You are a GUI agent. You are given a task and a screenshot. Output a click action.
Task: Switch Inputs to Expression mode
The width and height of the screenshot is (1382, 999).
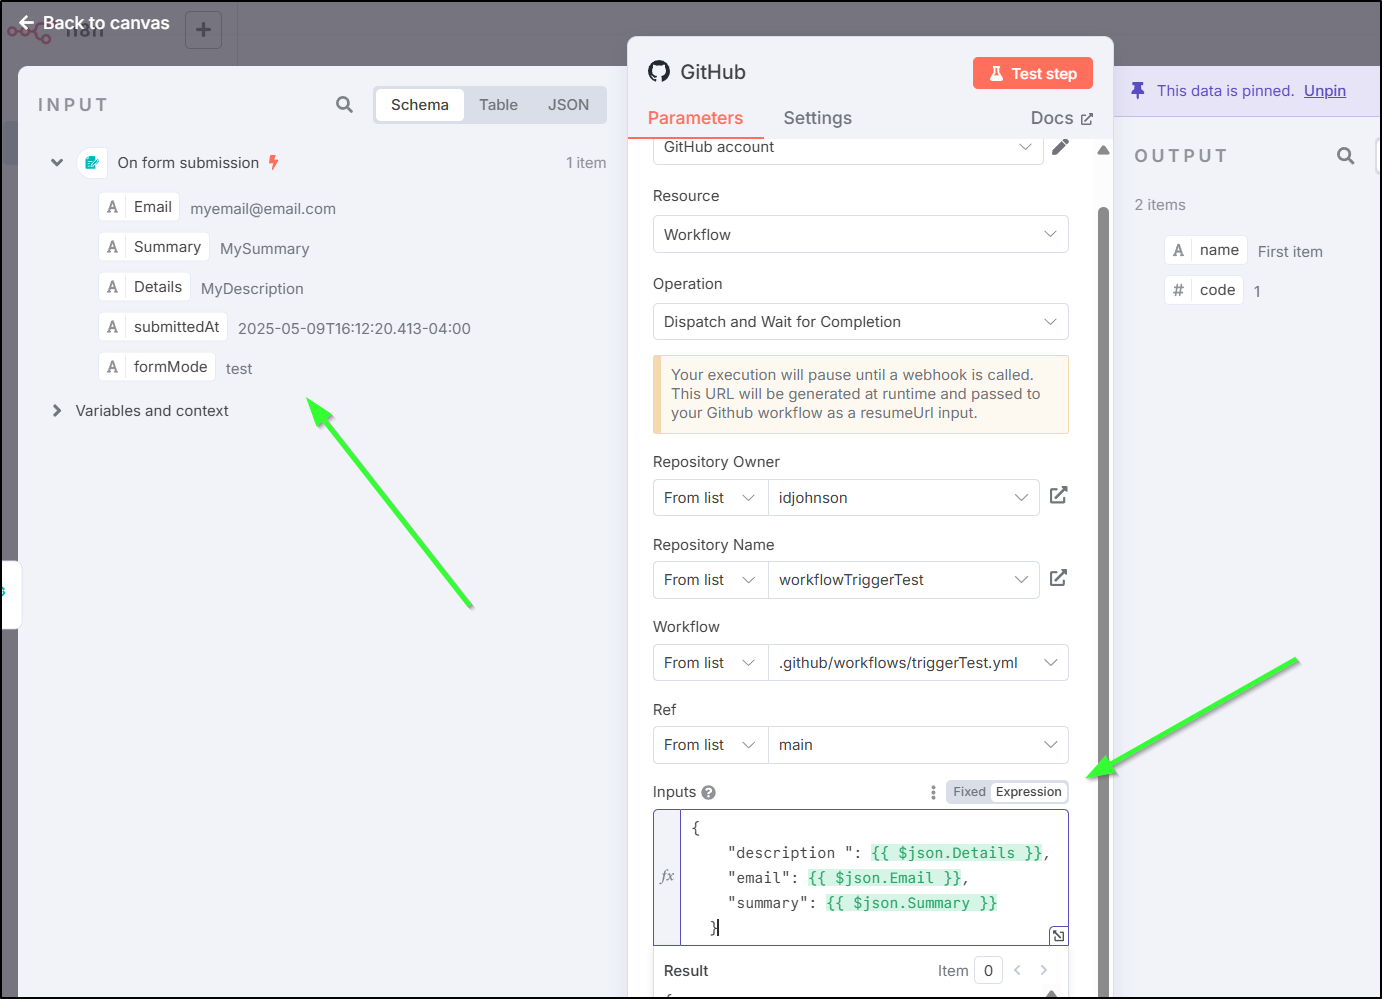point(1028,792)
